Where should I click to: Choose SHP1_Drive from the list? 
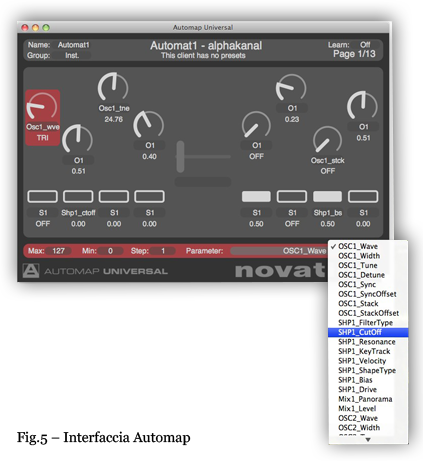(x=368, y=389)
